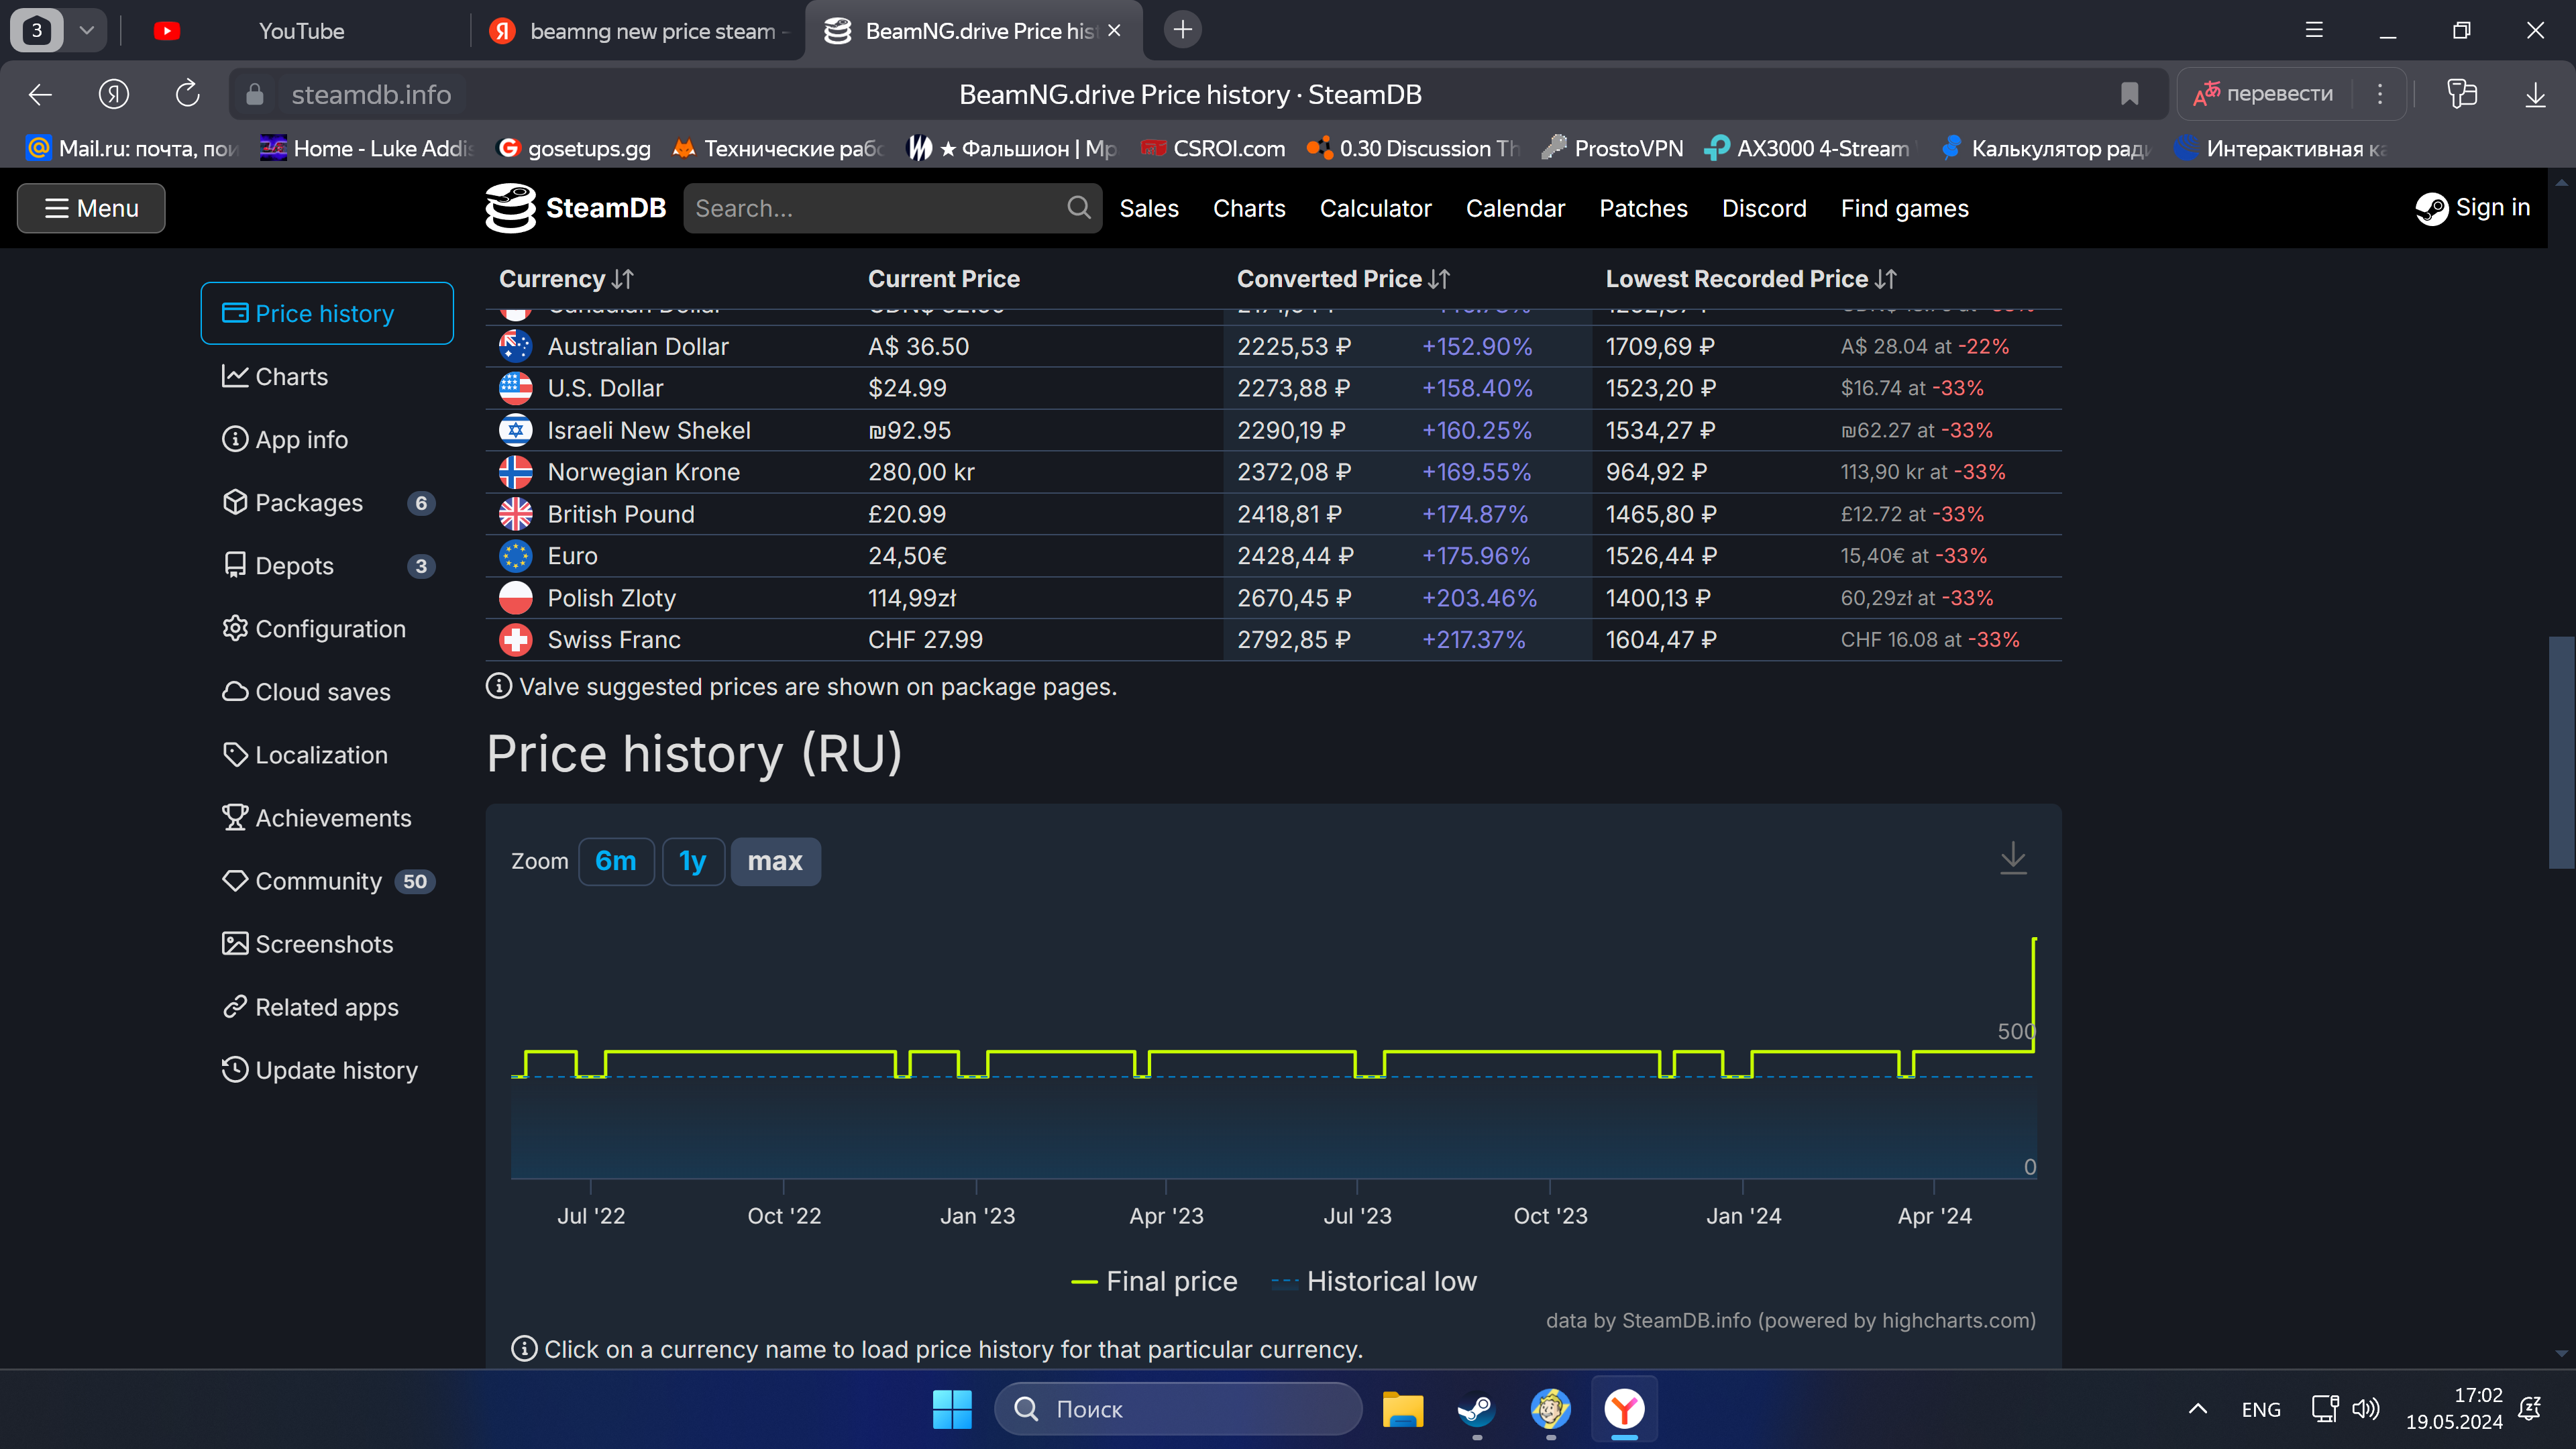Open the Price history sidebar tab

click(327, 313)
